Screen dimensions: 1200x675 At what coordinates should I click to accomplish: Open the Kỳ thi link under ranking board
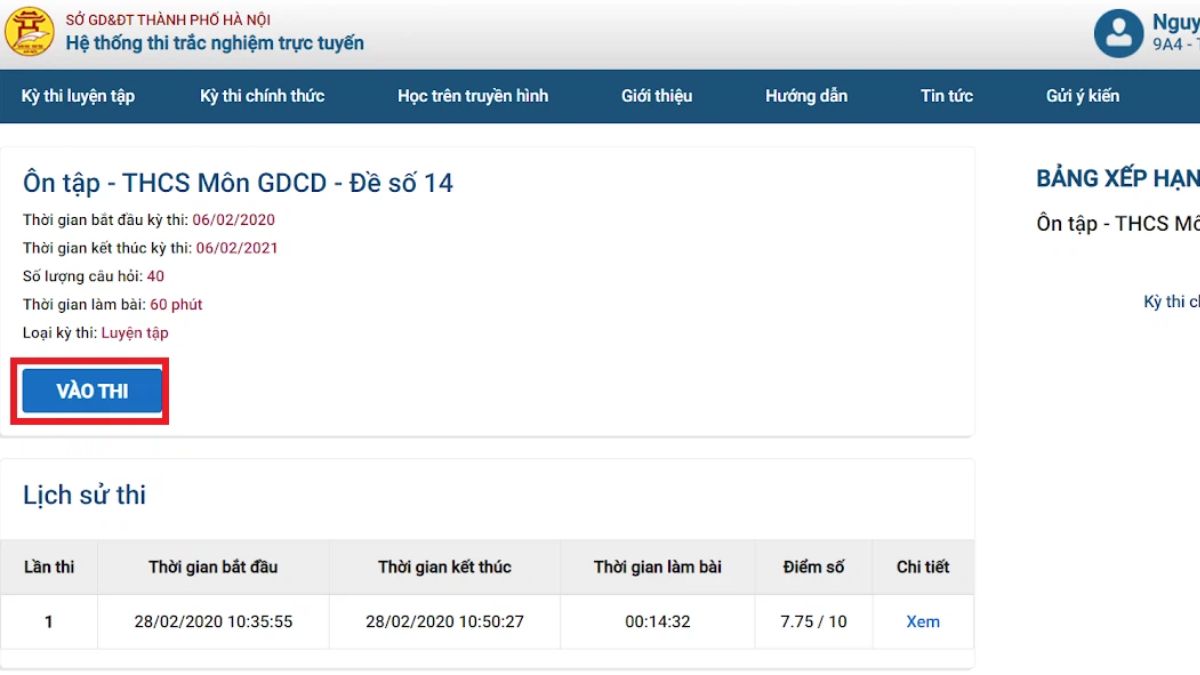click(1171, 301)
